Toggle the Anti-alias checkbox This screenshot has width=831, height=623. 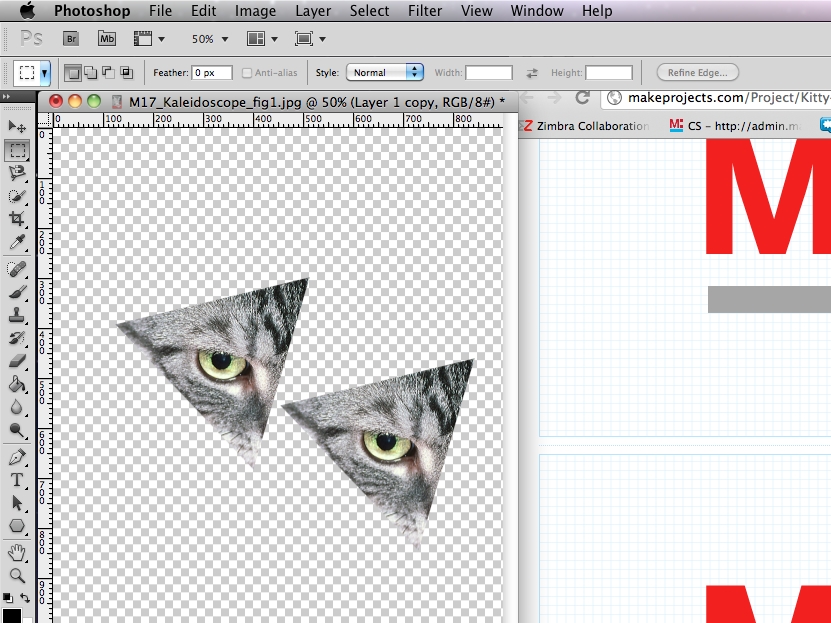tap(246, 73)
